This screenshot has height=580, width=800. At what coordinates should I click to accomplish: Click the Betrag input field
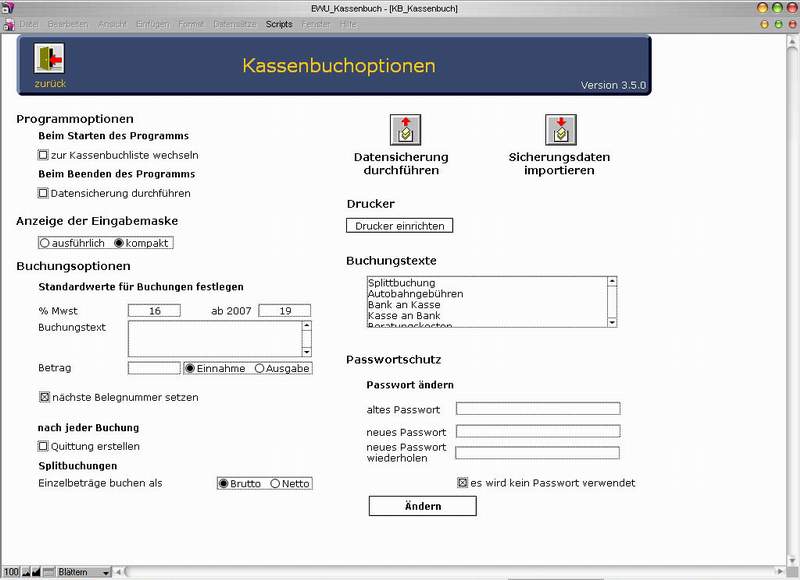coord(154,368)
